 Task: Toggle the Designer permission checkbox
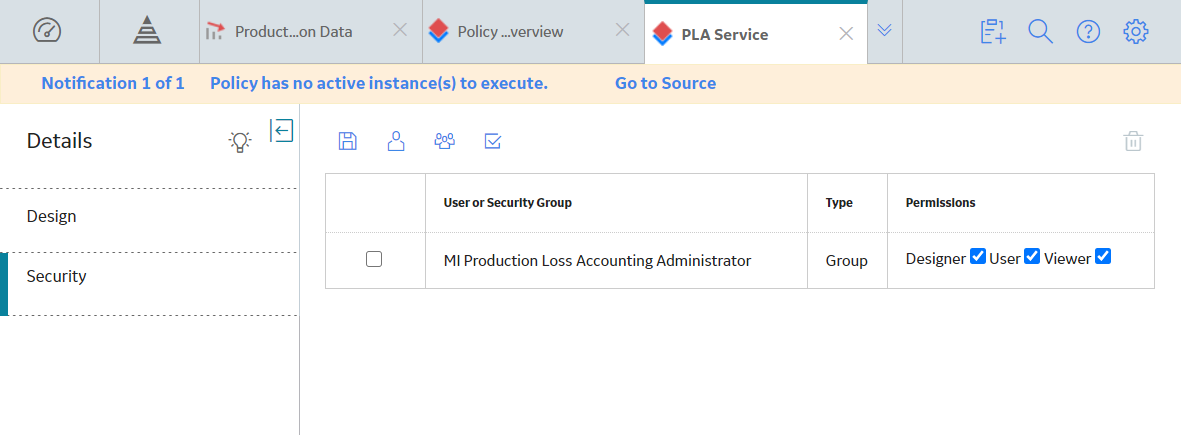pyautogui.click(x=978, y=257)
